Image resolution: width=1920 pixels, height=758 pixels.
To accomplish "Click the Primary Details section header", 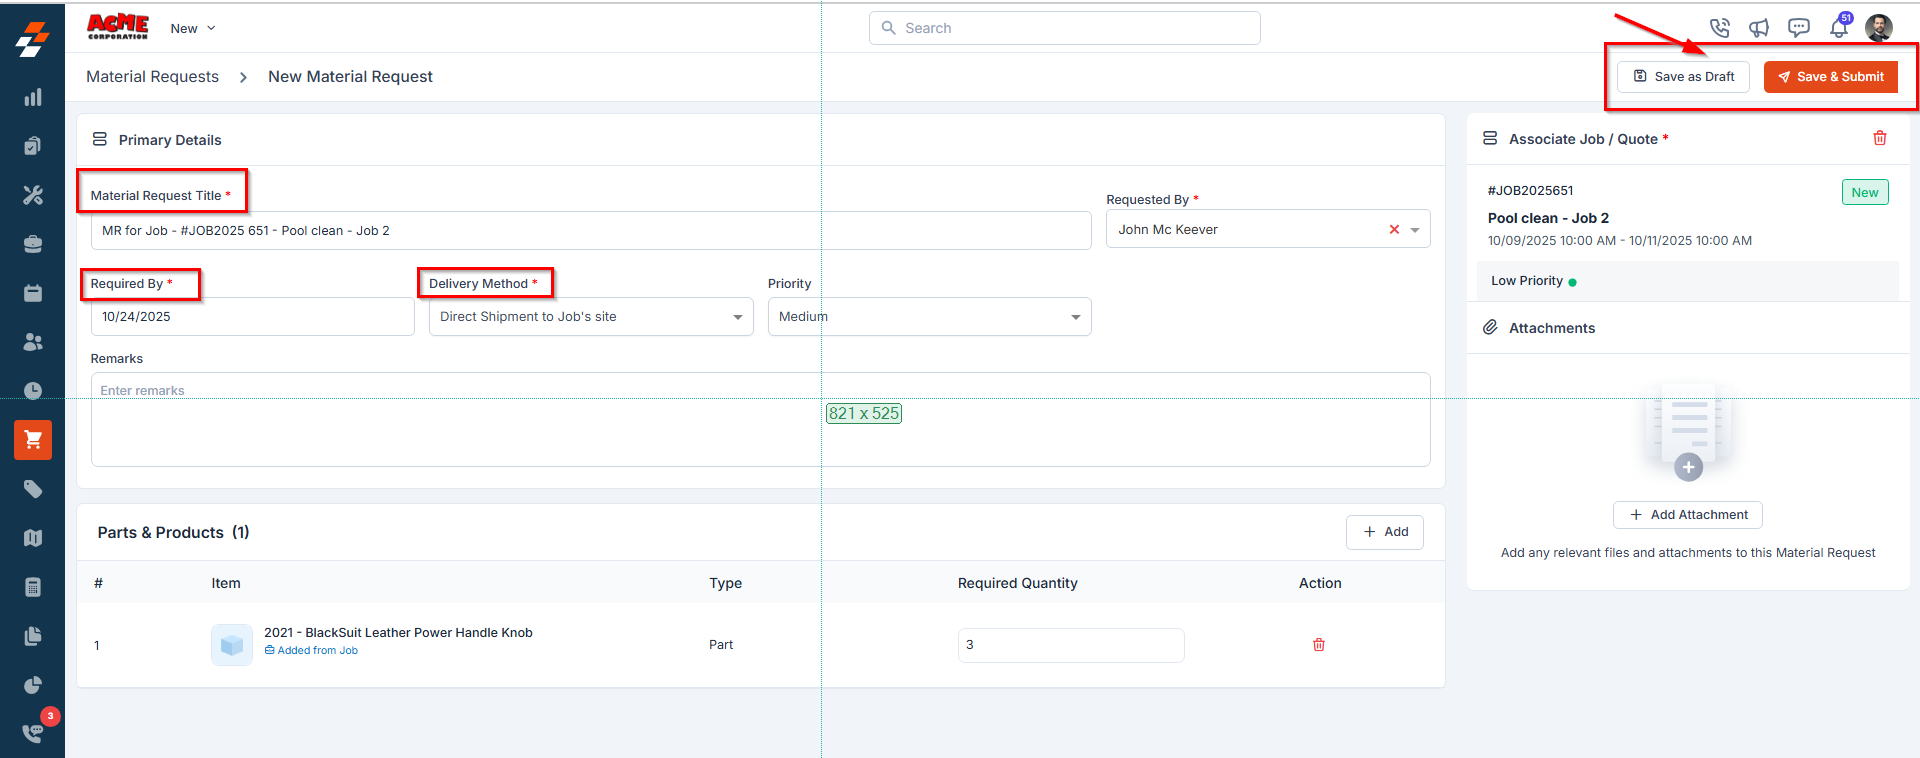I will coord(170,140).
